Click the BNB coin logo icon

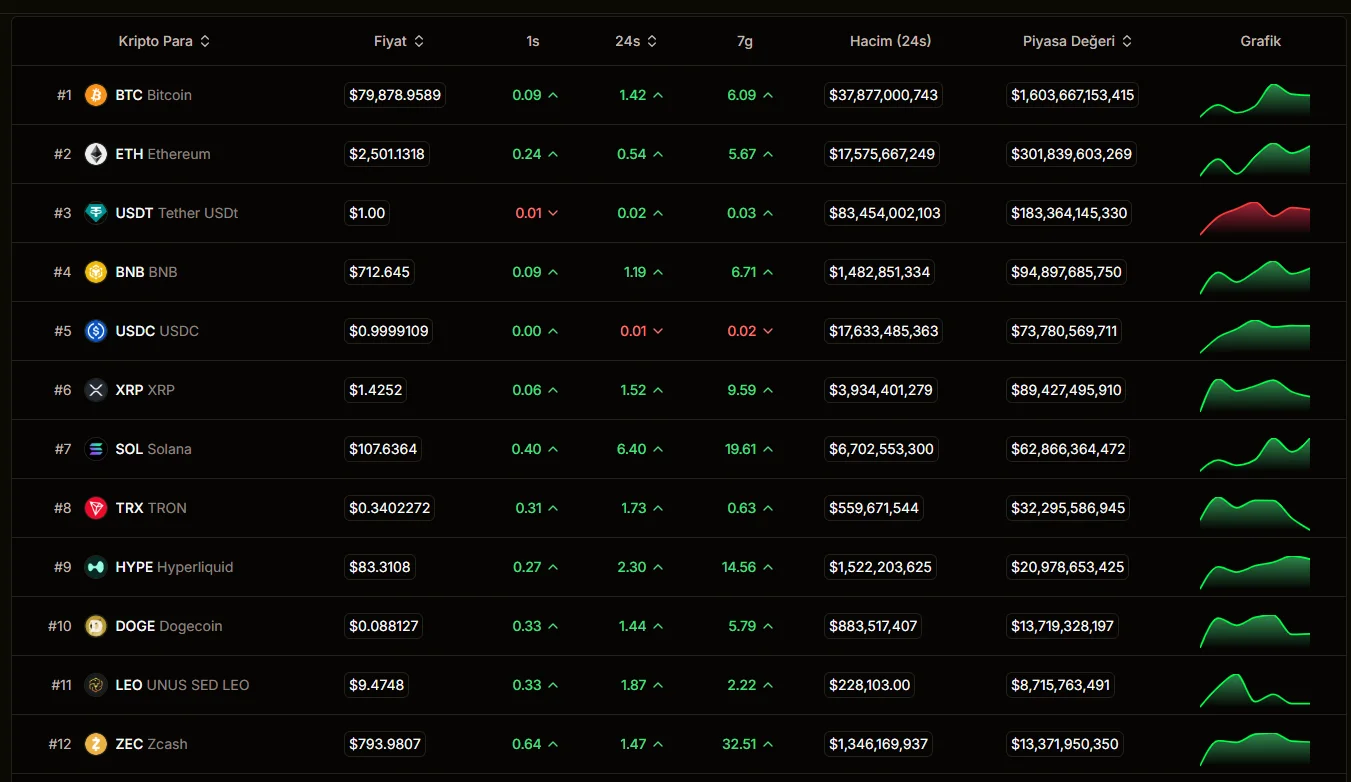click(96, 272)
